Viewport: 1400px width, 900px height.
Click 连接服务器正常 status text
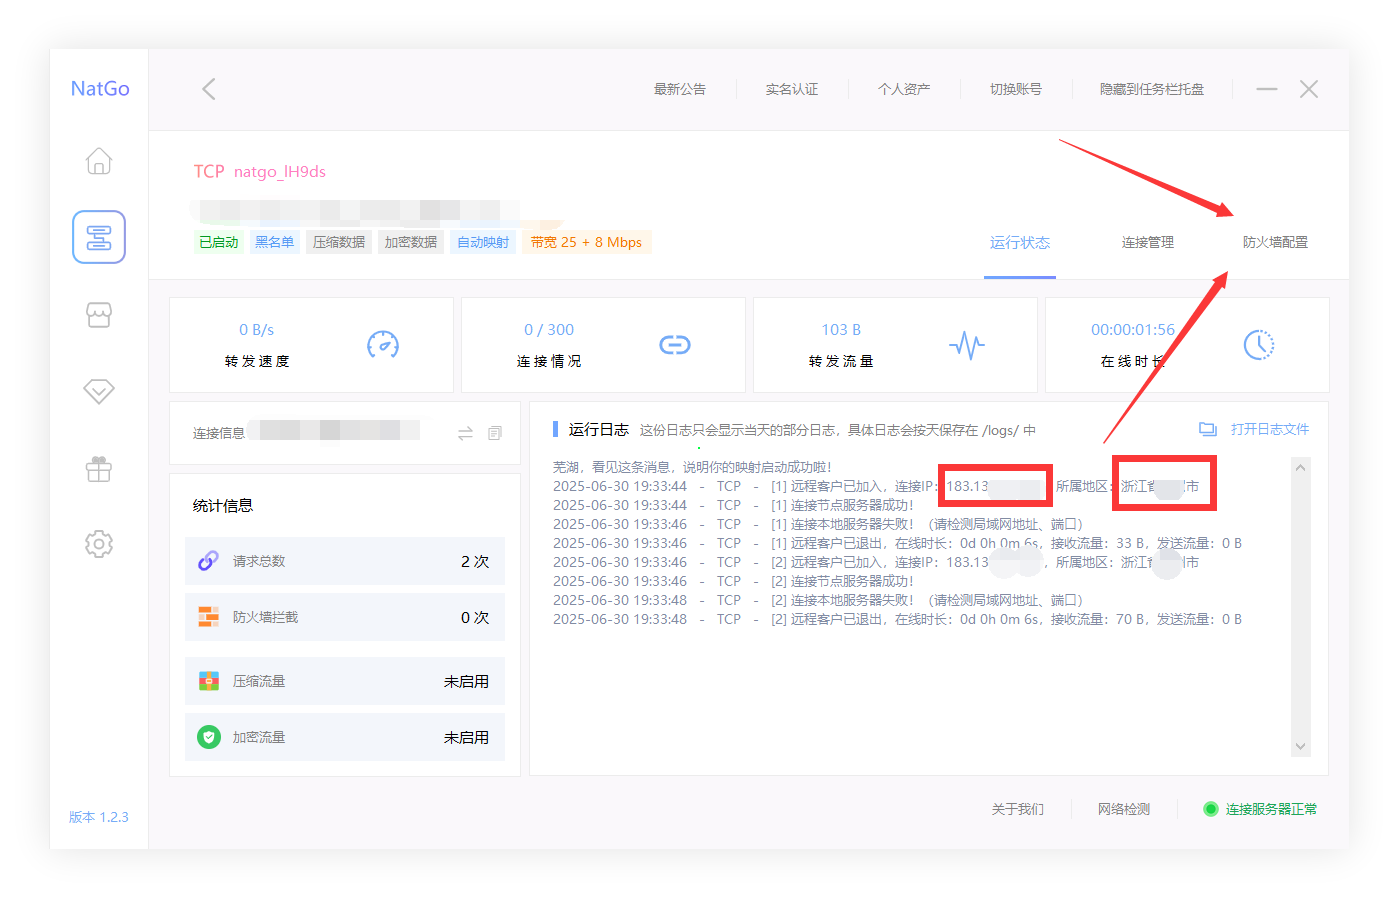tap(1272, 809)
